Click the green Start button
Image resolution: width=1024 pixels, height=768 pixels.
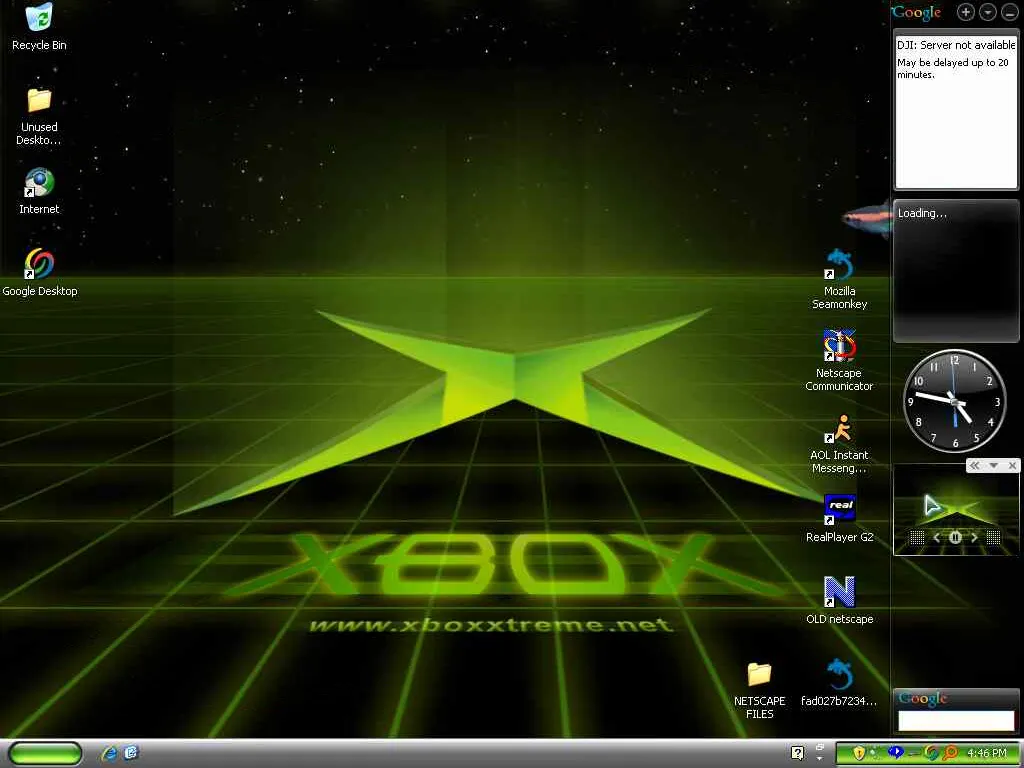point(45,753)
